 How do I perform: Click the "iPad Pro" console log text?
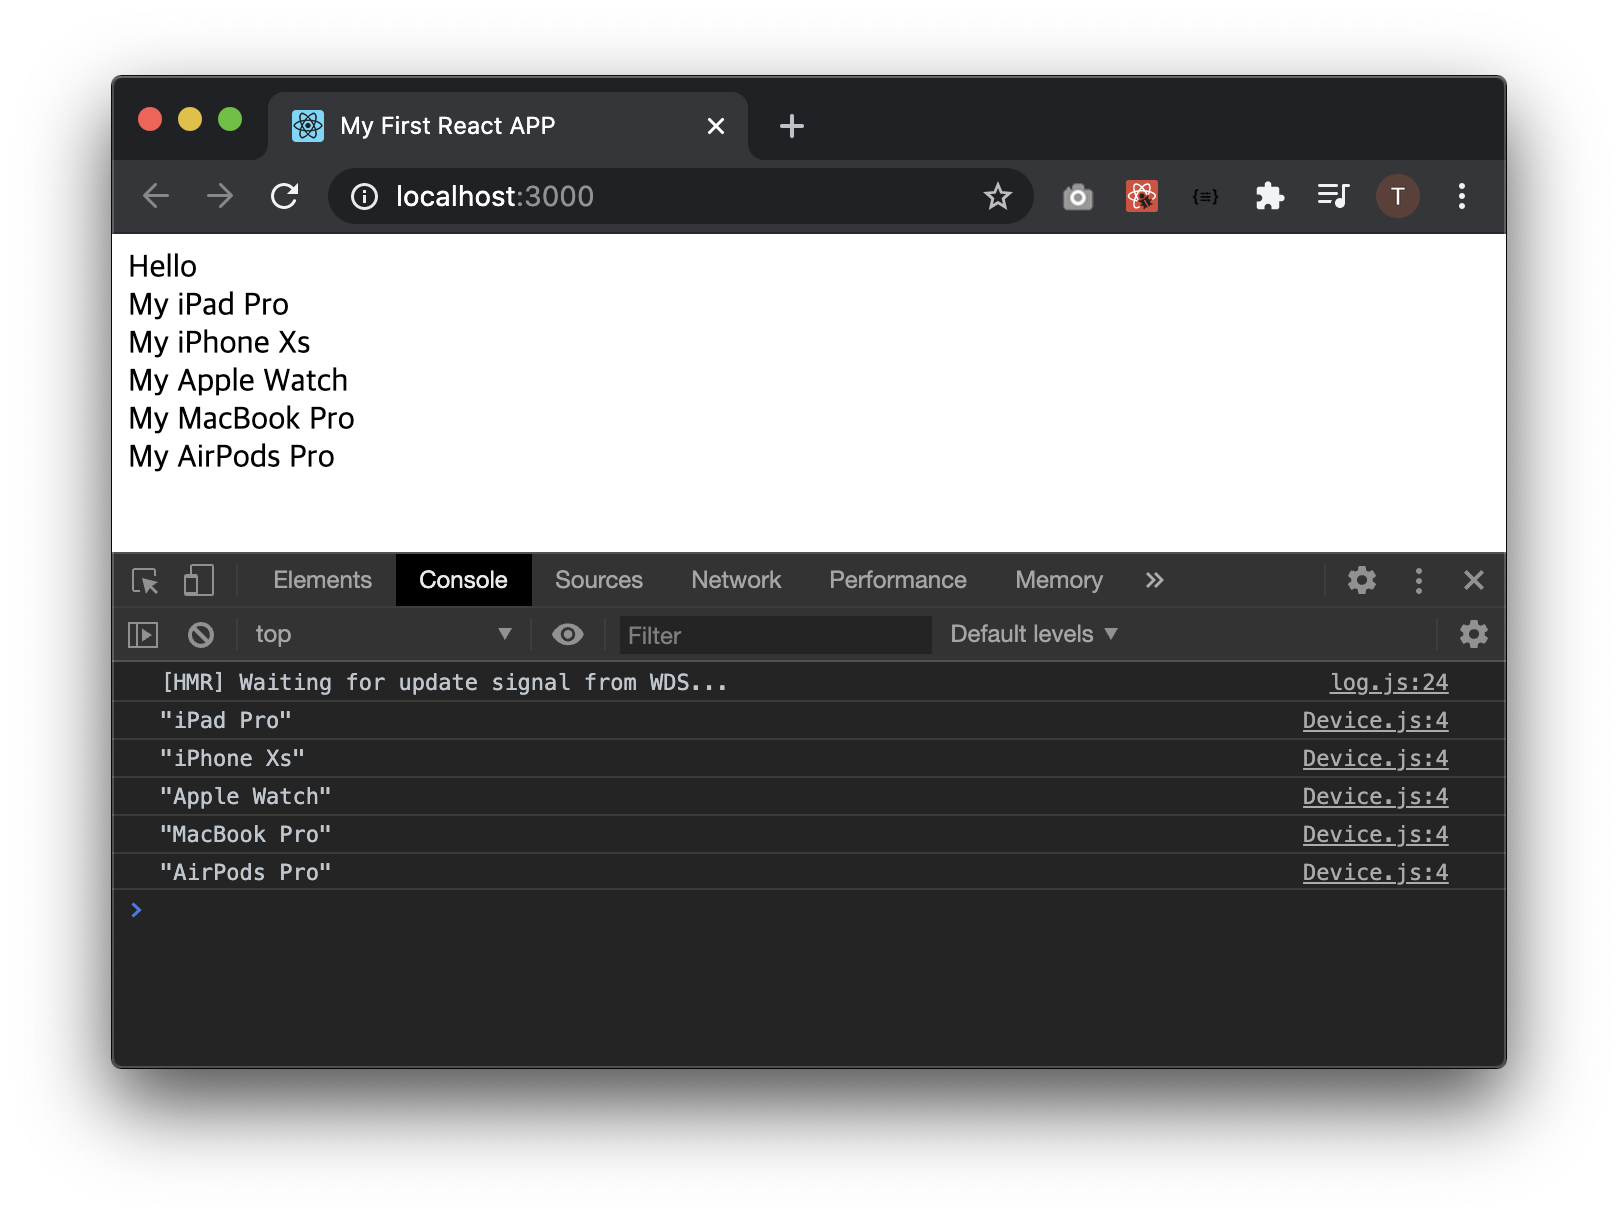coord(225,720)
